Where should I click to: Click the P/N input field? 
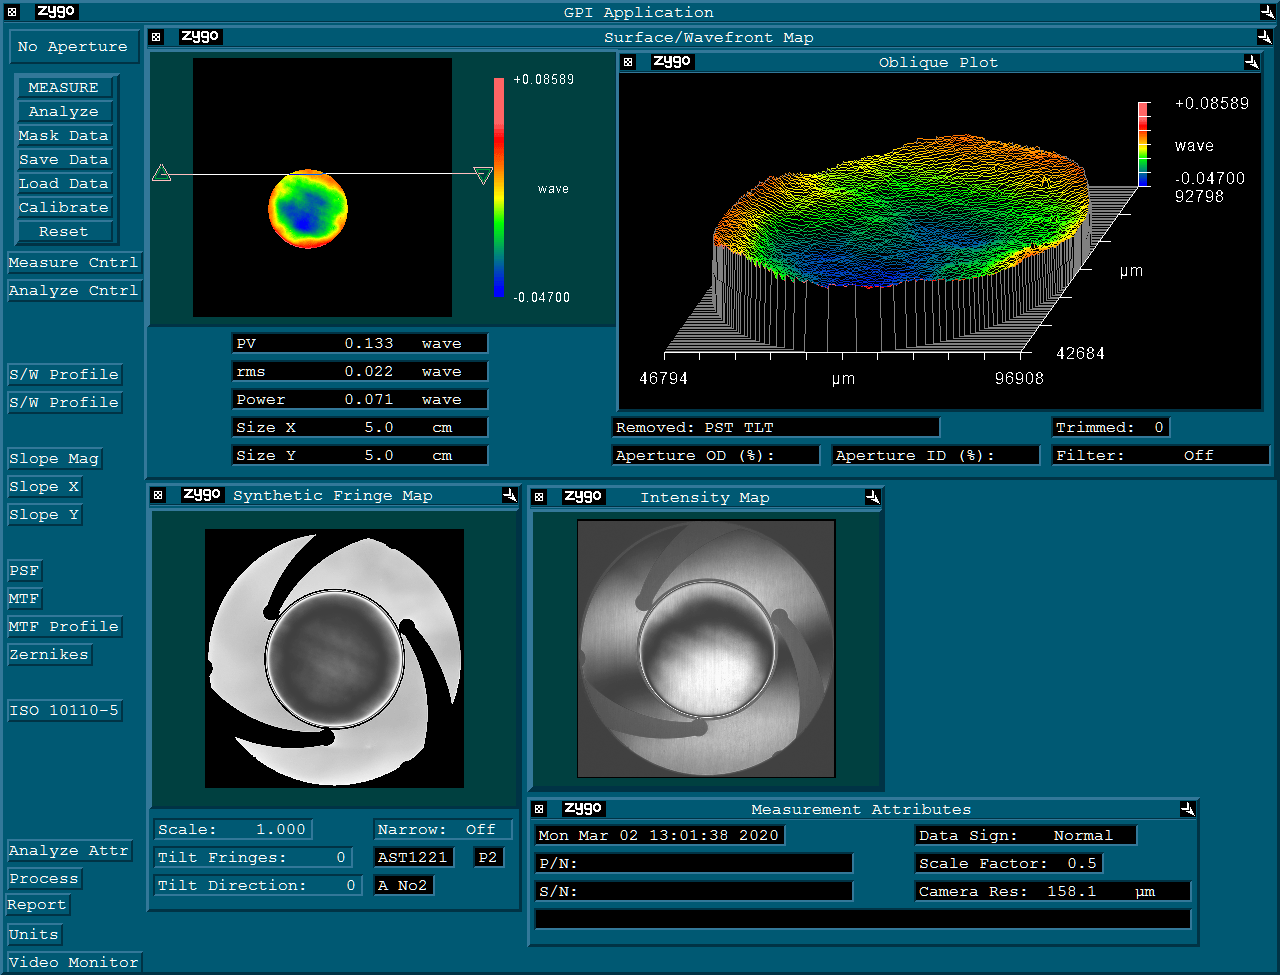(x=694, y=863)
